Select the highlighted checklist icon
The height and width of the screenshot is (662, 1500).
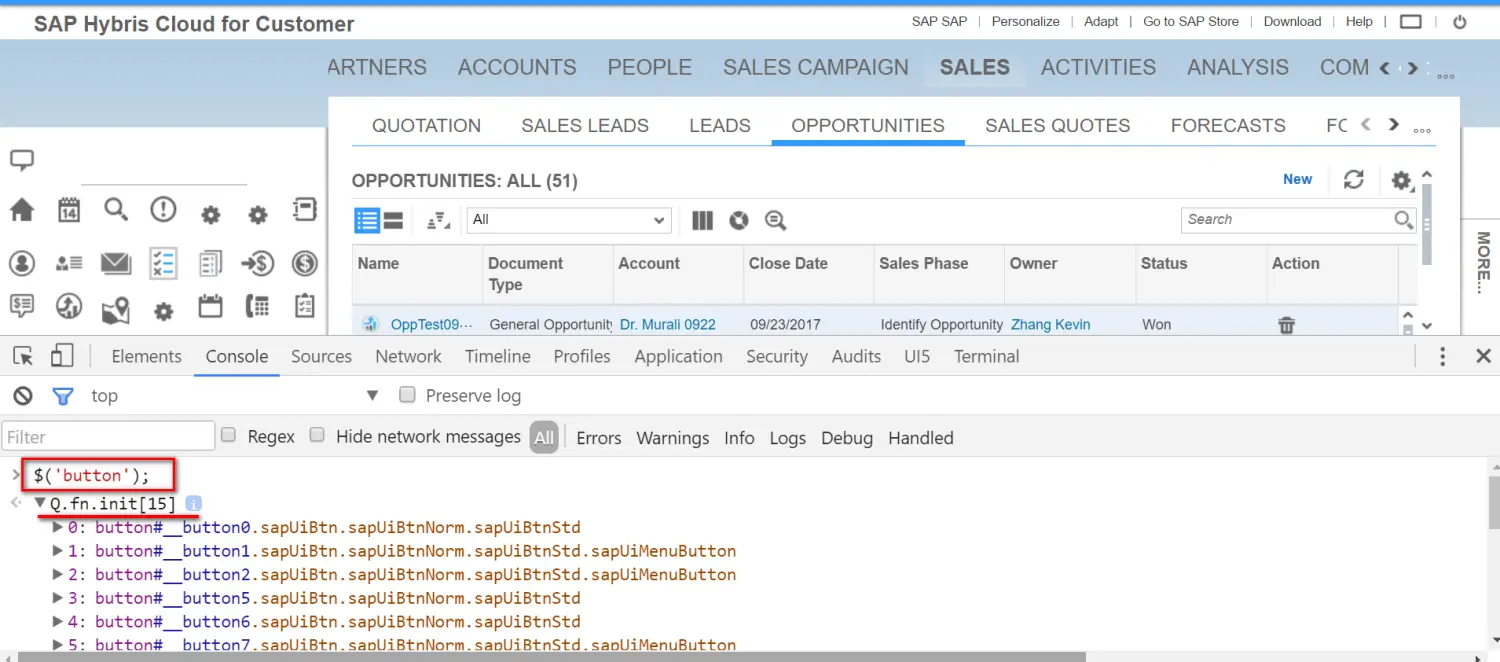click(x=163, y=263)
